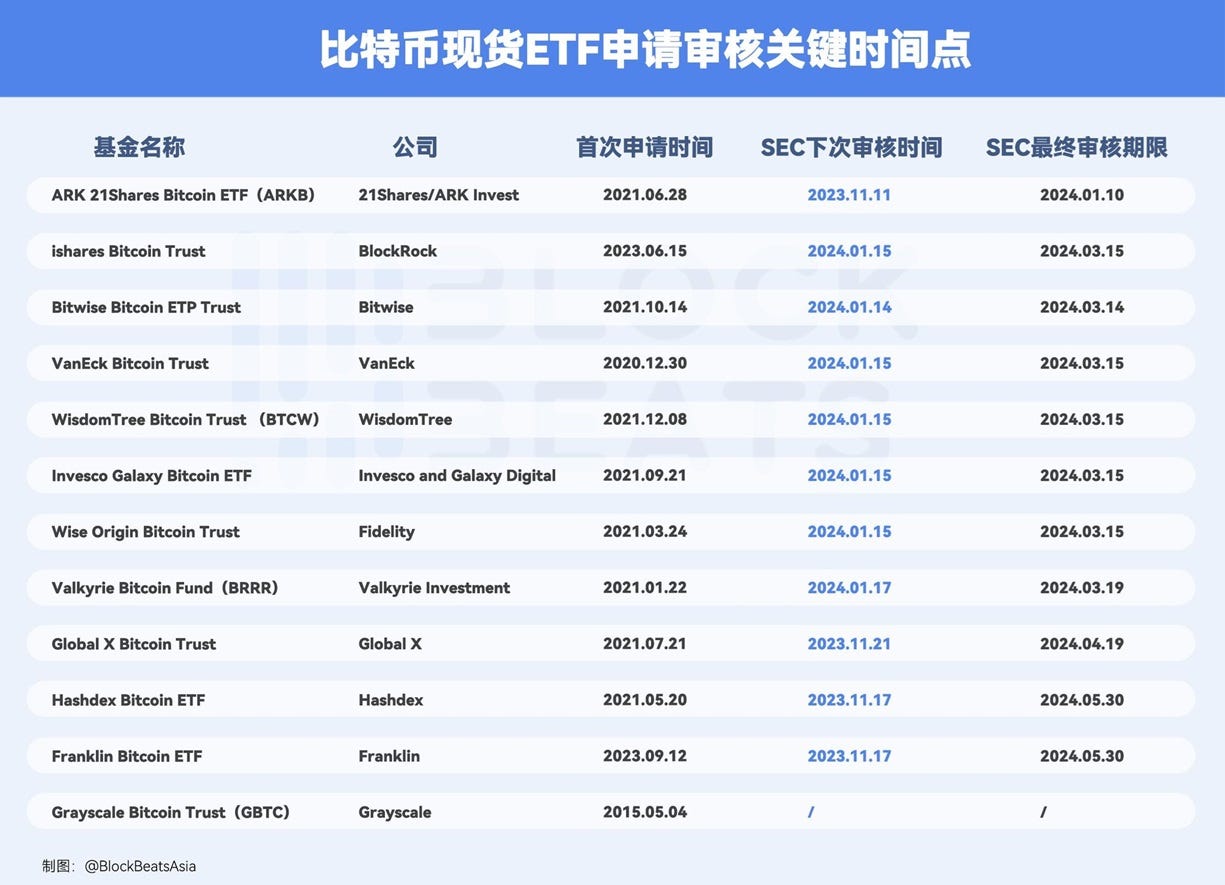Click the 2023.11.21 next review date
This screenshot has height=885, width=1225.
pos(849,643)
